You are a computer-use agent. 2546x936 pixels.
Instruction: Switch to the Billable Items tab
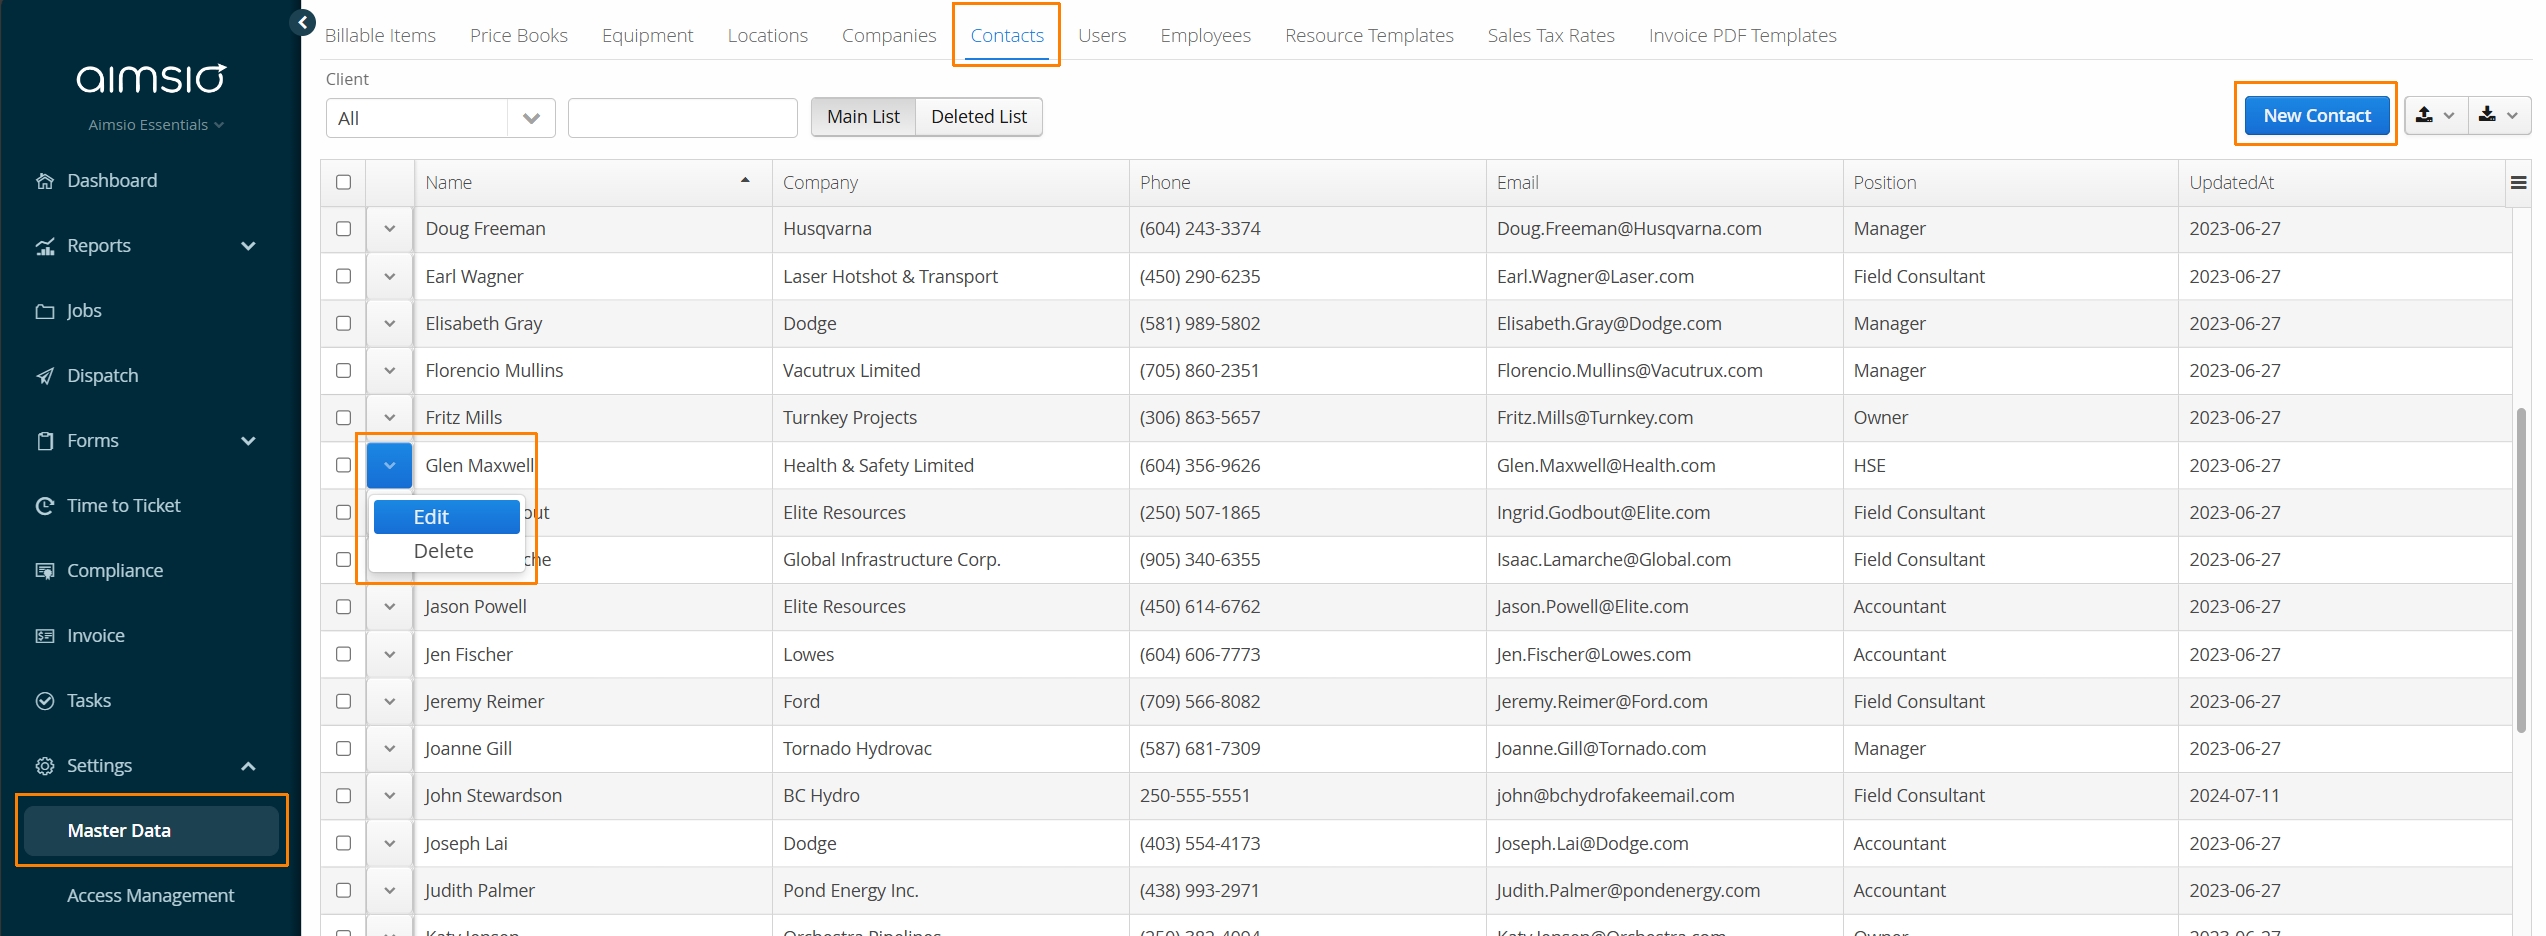(380, 35)
